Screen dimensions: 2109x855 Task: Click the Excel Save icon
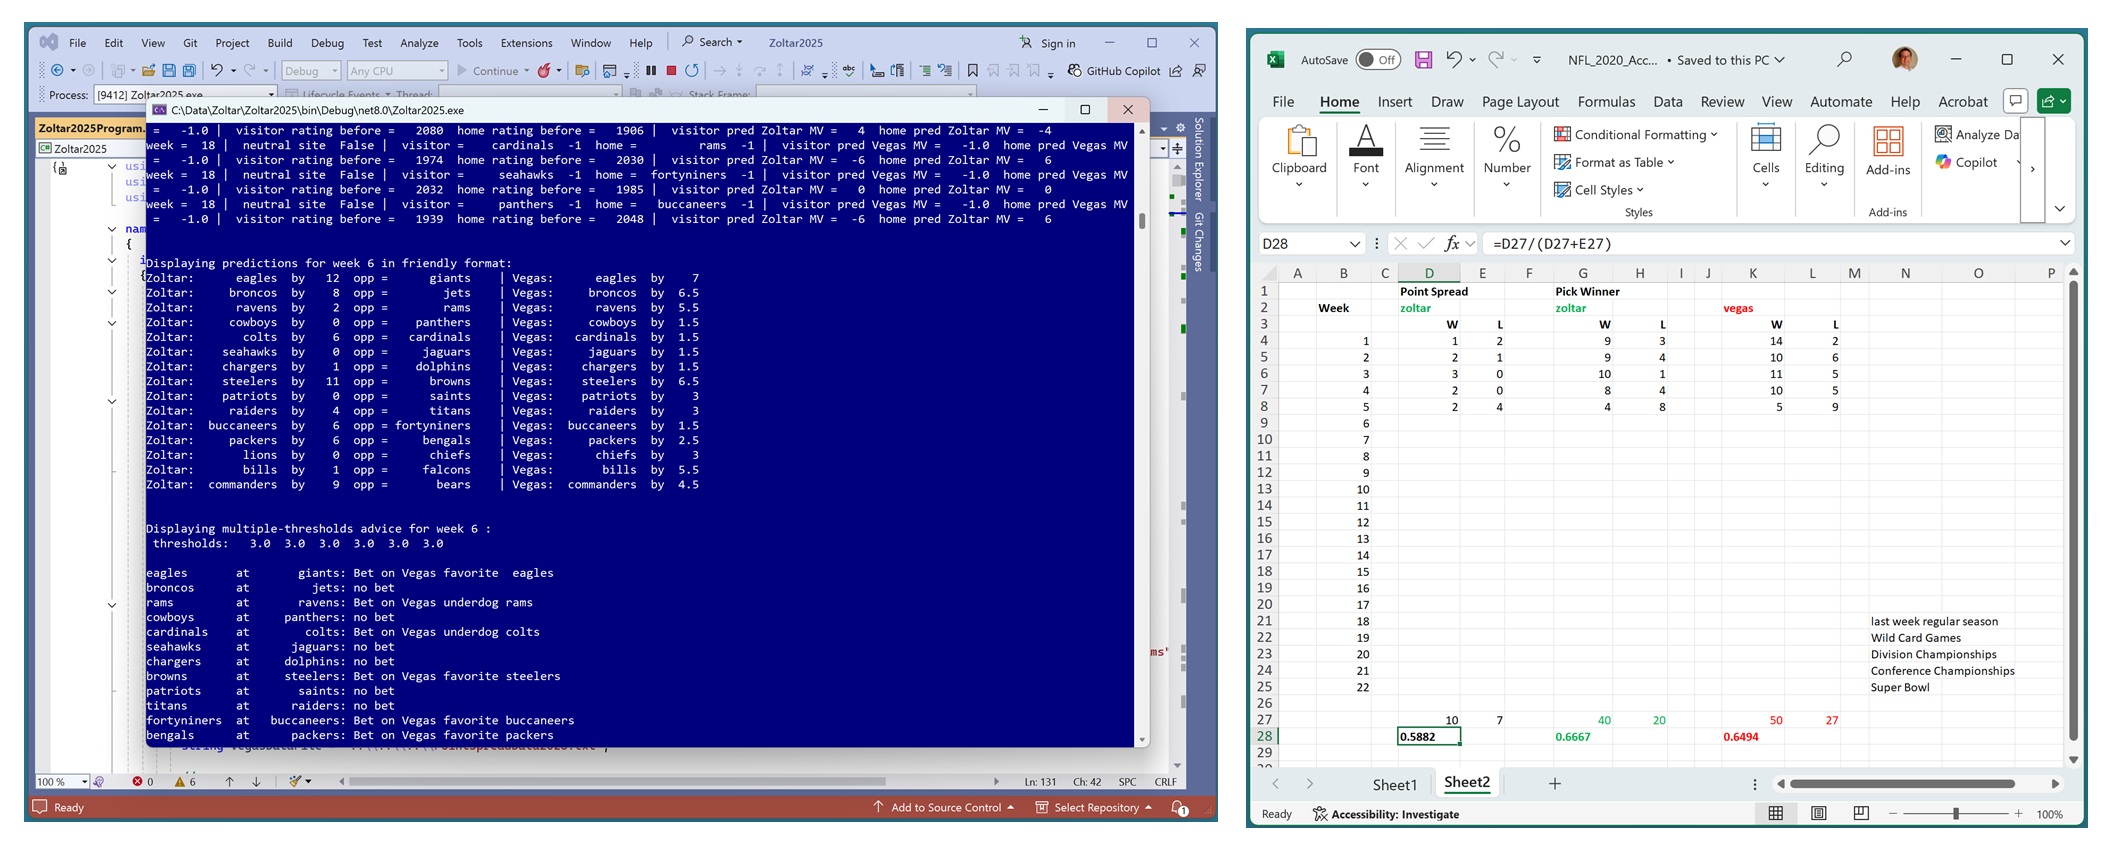[x=1423, y=60]
